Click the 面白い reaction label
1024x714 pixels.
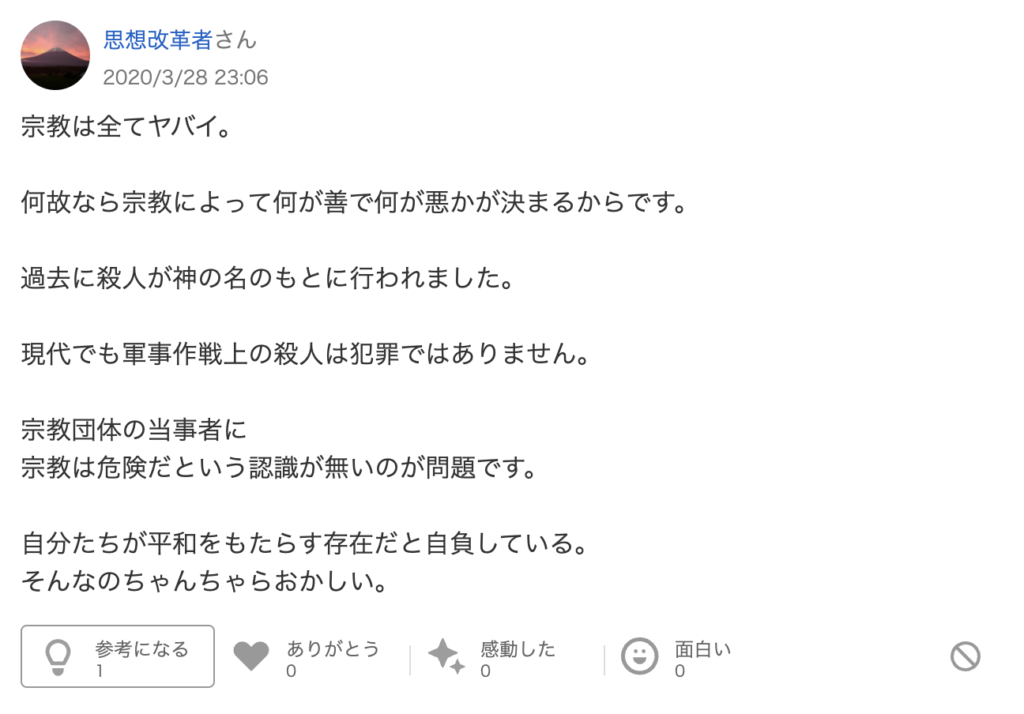pyautogui.click(x=703, y=649)
